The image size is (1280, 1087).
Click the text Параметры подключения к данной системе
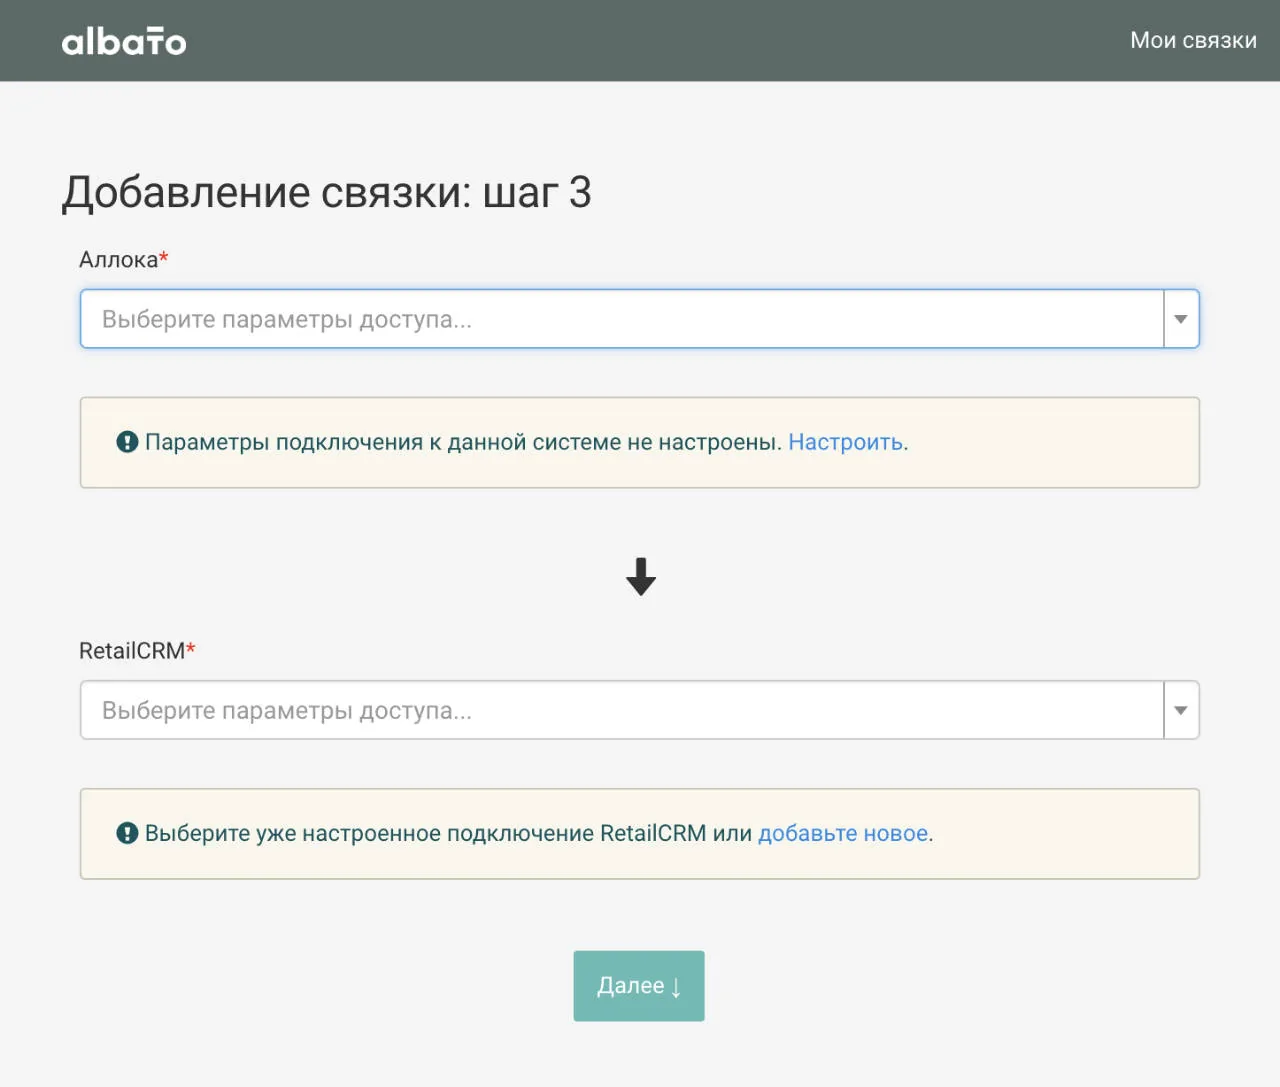click(383, 442)
